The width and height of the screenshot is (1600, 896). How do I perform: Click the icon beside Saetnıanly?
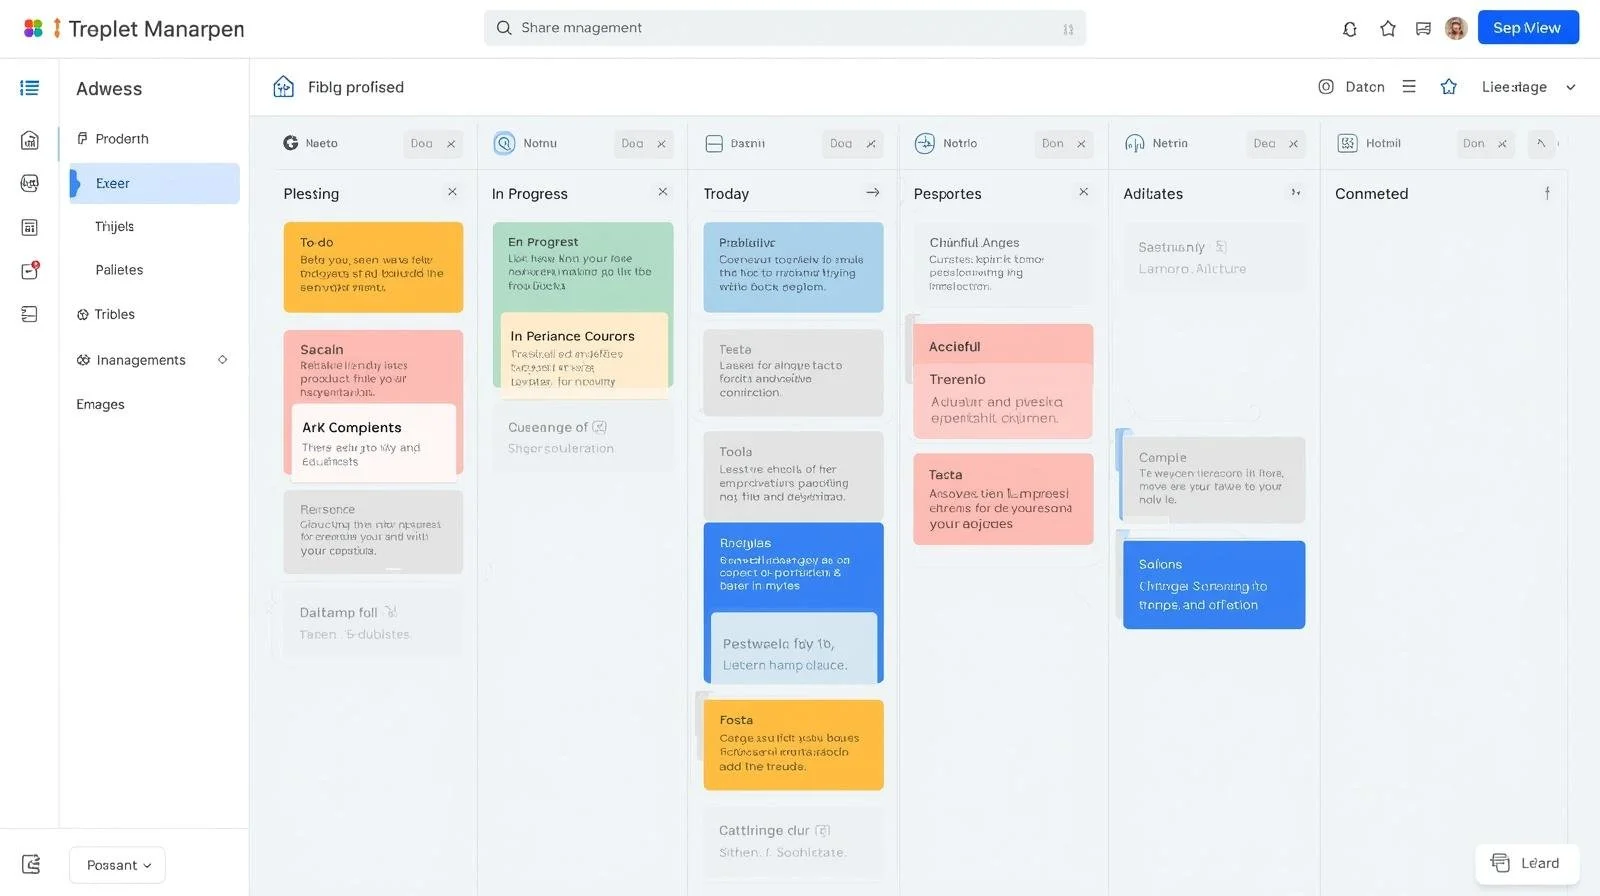coord(1221,247)
